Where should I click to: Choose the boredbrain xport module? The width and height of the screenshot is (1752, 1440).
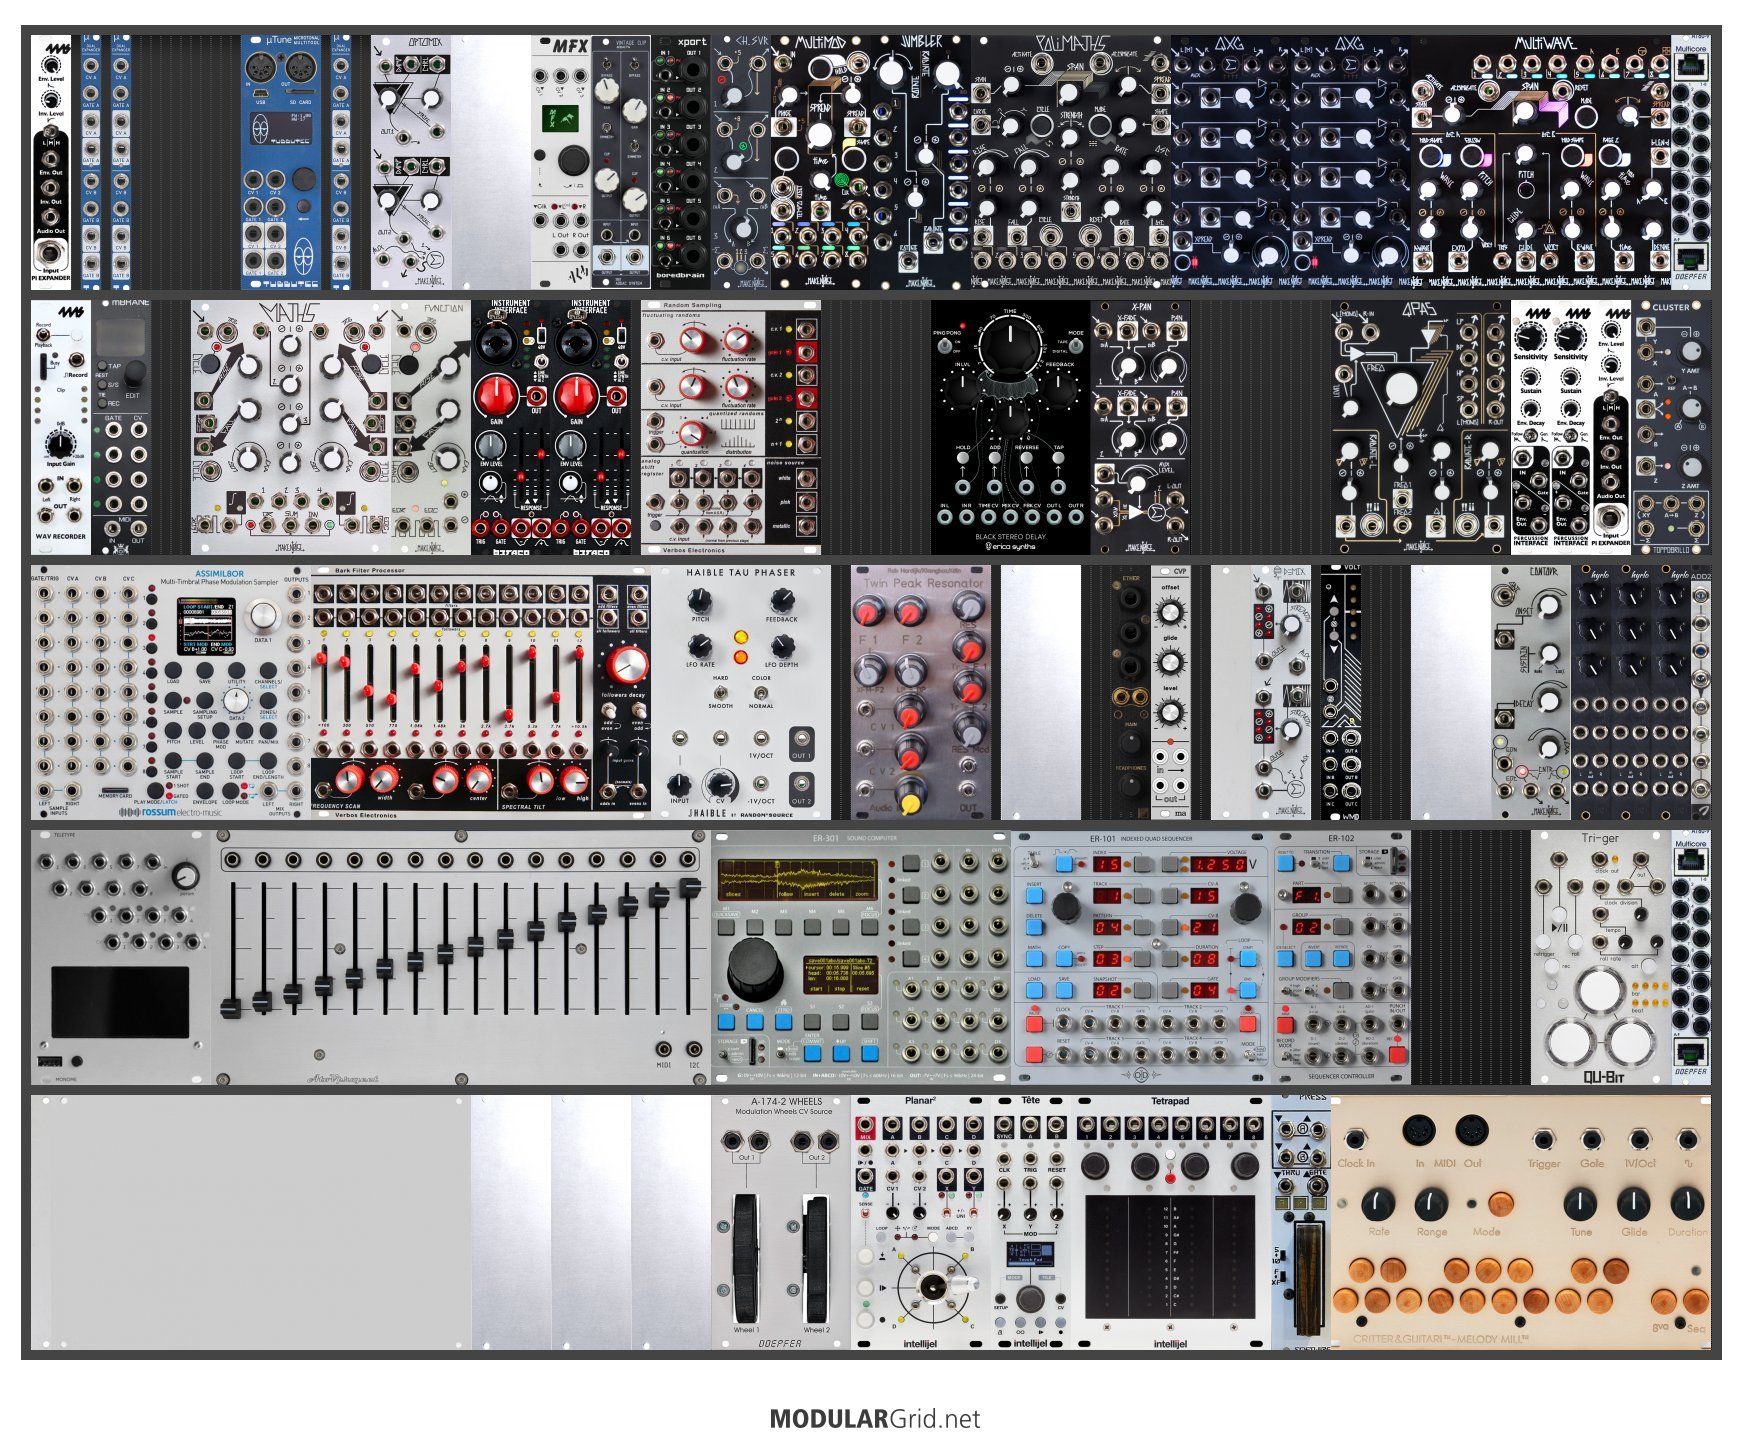[x=681, y=163]
